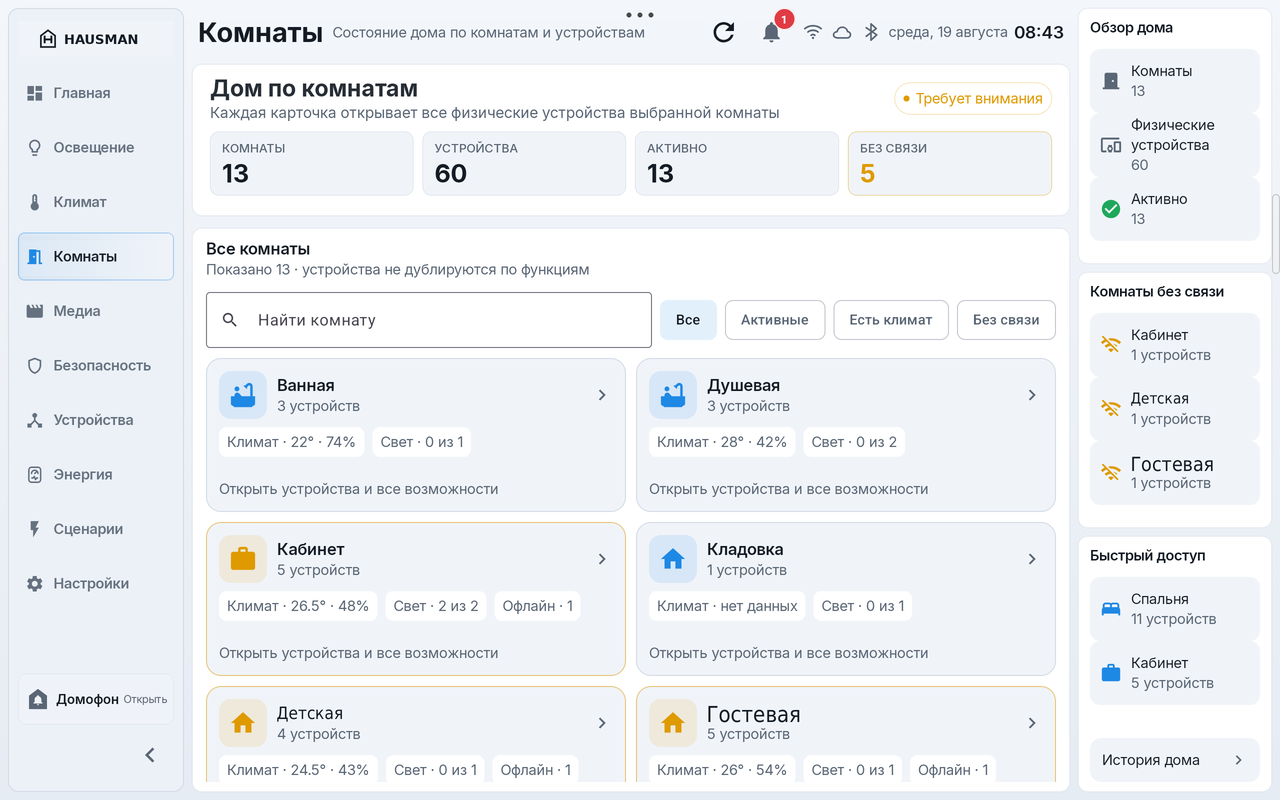Click the right panel scrollbar
Screen dimensions: 1280x800
point(1275,234)
